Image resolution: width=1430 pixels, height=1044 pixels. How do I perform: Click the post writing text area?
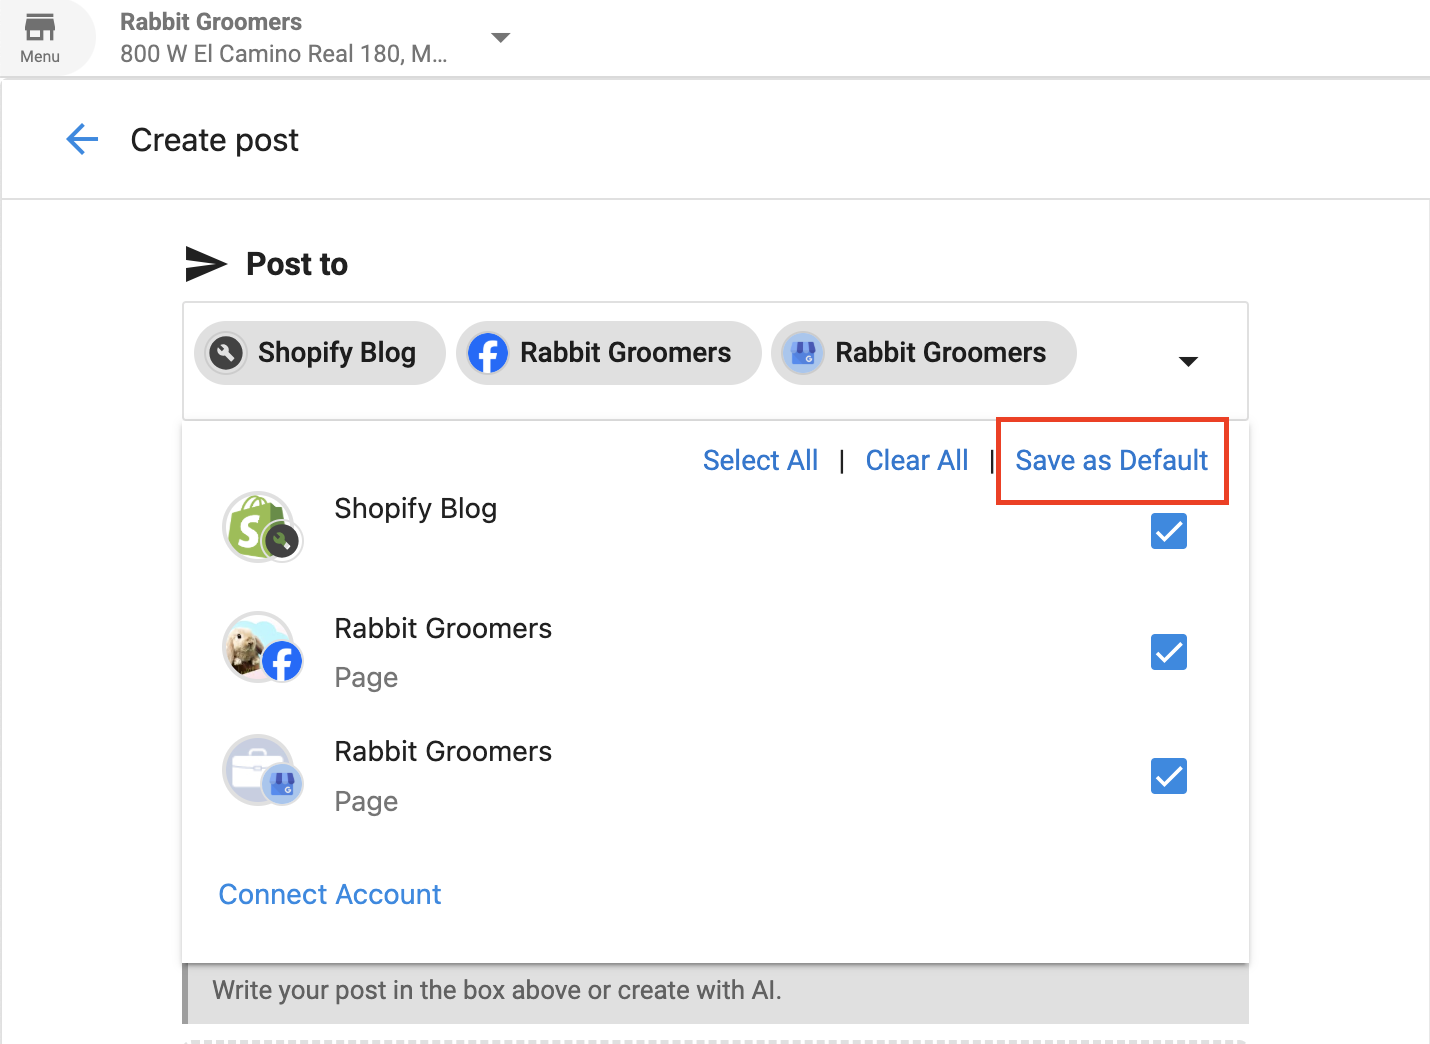coord(715,990)
